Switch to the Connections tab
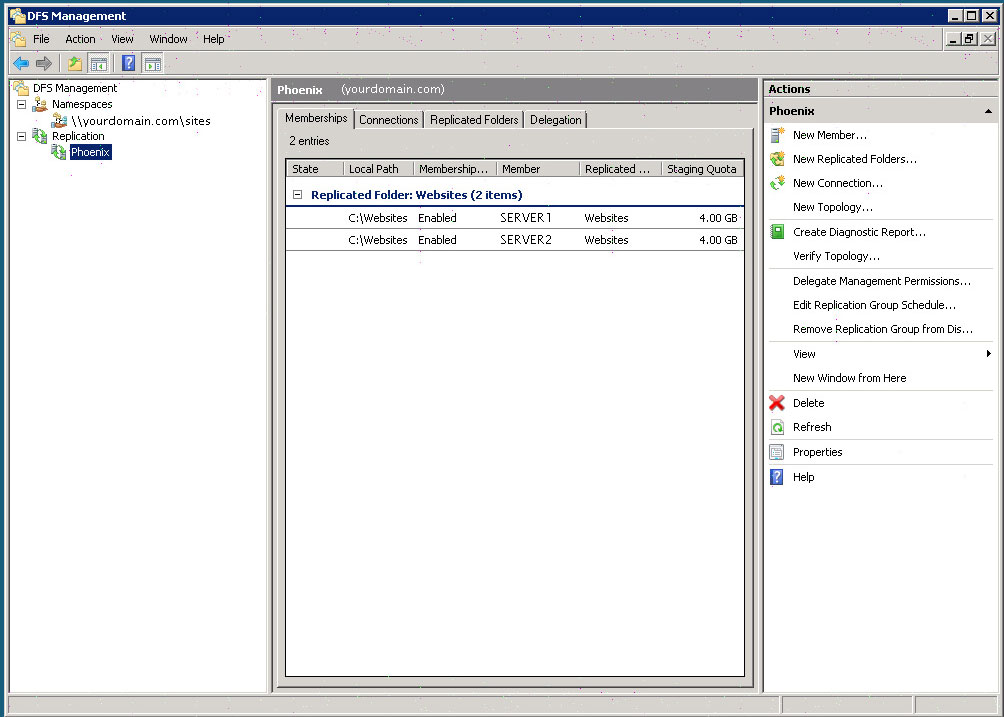This screenshot has width=1004, height=717. click(x=389, y=120)
